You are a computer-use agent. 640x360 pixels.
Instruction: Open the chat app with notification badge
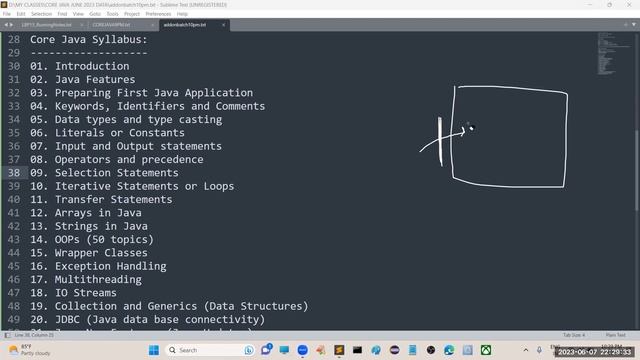tap(266, 350)
